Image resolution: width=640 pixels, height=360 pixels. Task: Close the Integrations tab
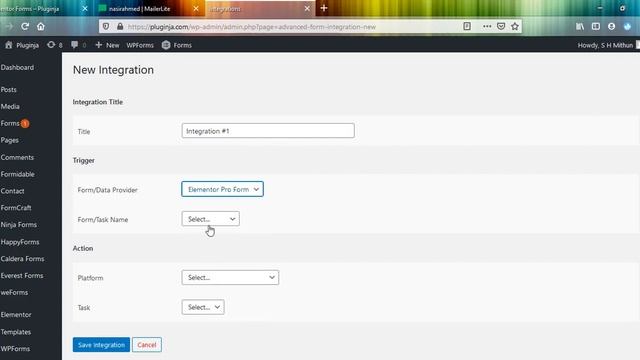307,8
